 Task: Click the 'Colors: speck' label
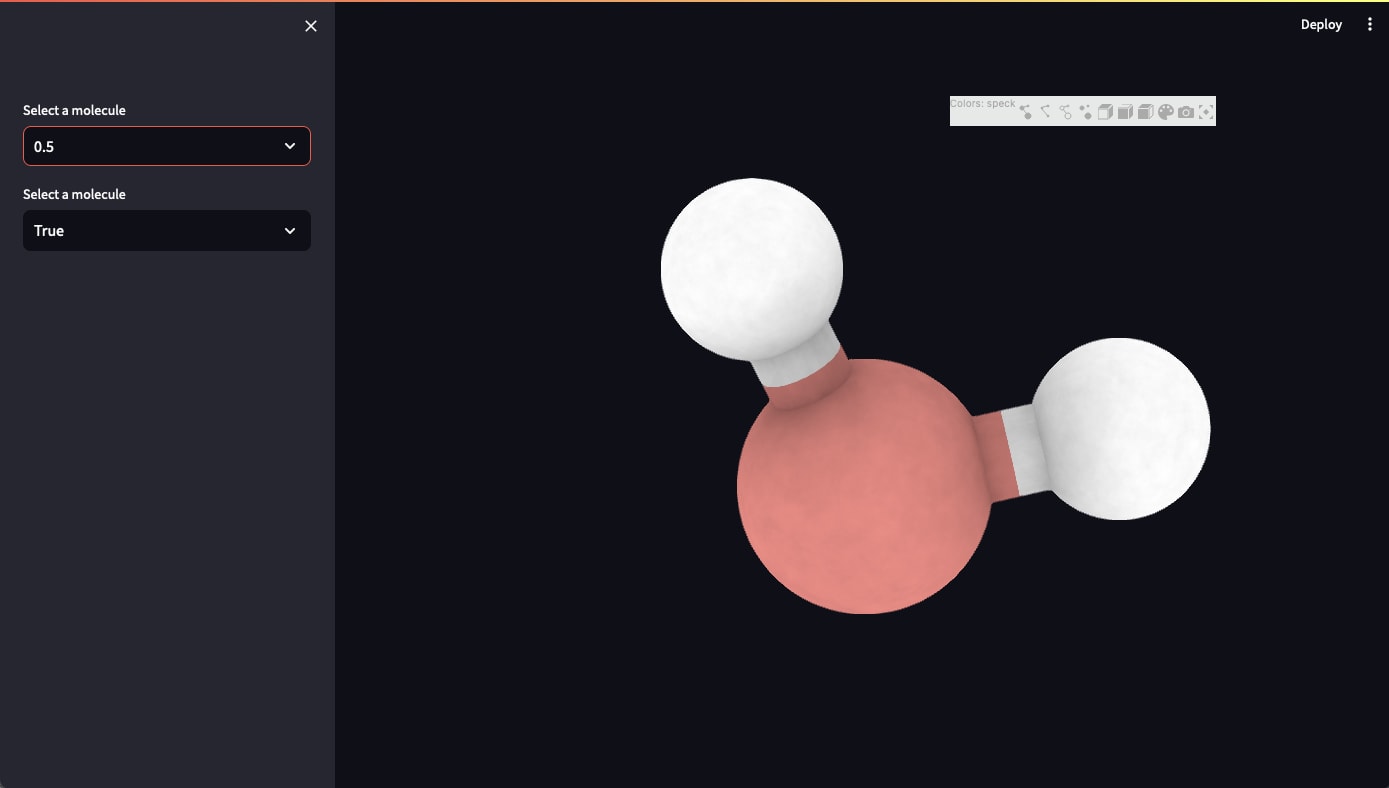tap(983, 104)
